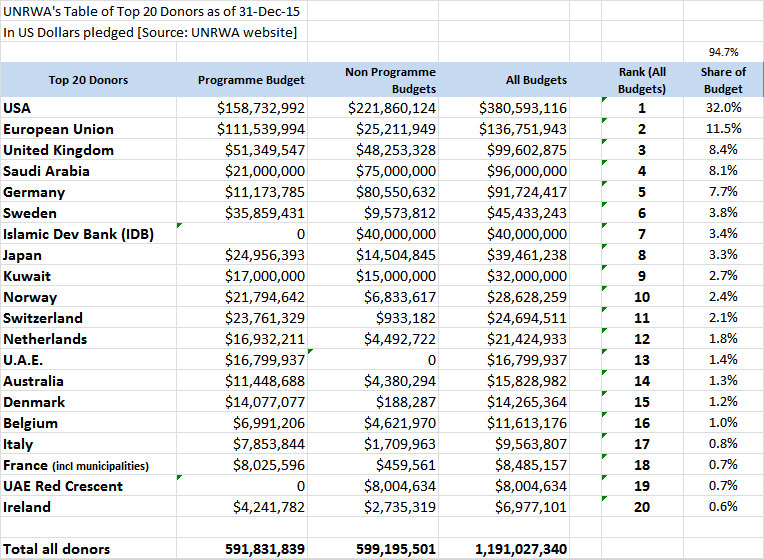Select the Denmark row label
The image size is (764, 559).
coord(88,402)
